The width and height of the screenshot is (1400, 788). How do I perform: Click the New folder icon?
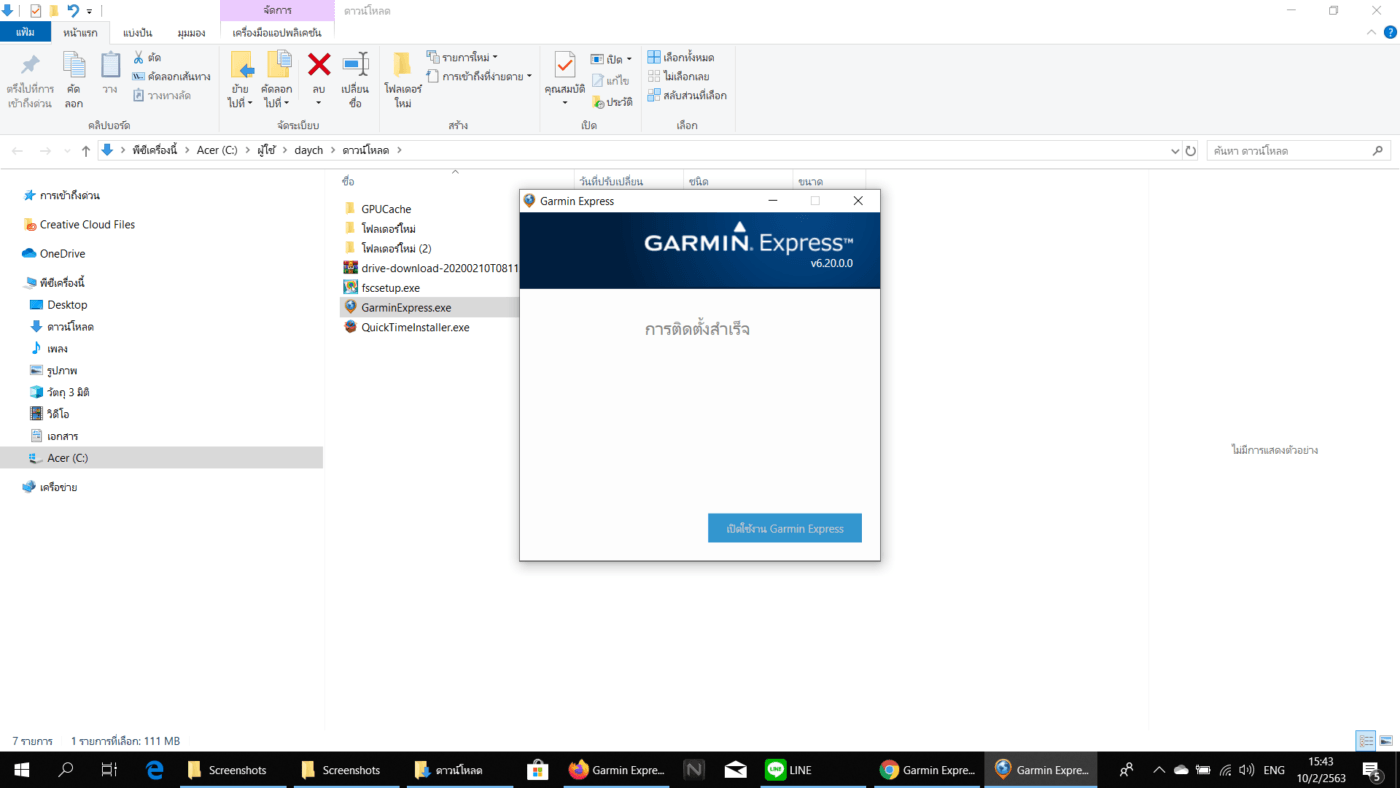click(402, 65)
